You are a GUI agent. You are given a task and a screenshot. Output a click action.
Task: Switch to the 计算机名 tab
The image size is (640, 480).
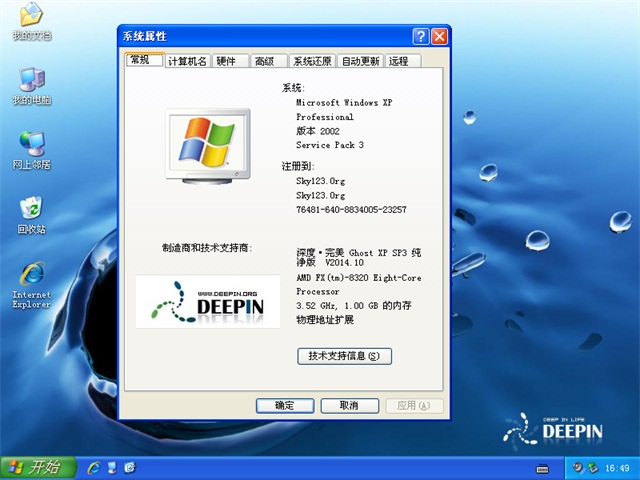(x=187, y=61)
